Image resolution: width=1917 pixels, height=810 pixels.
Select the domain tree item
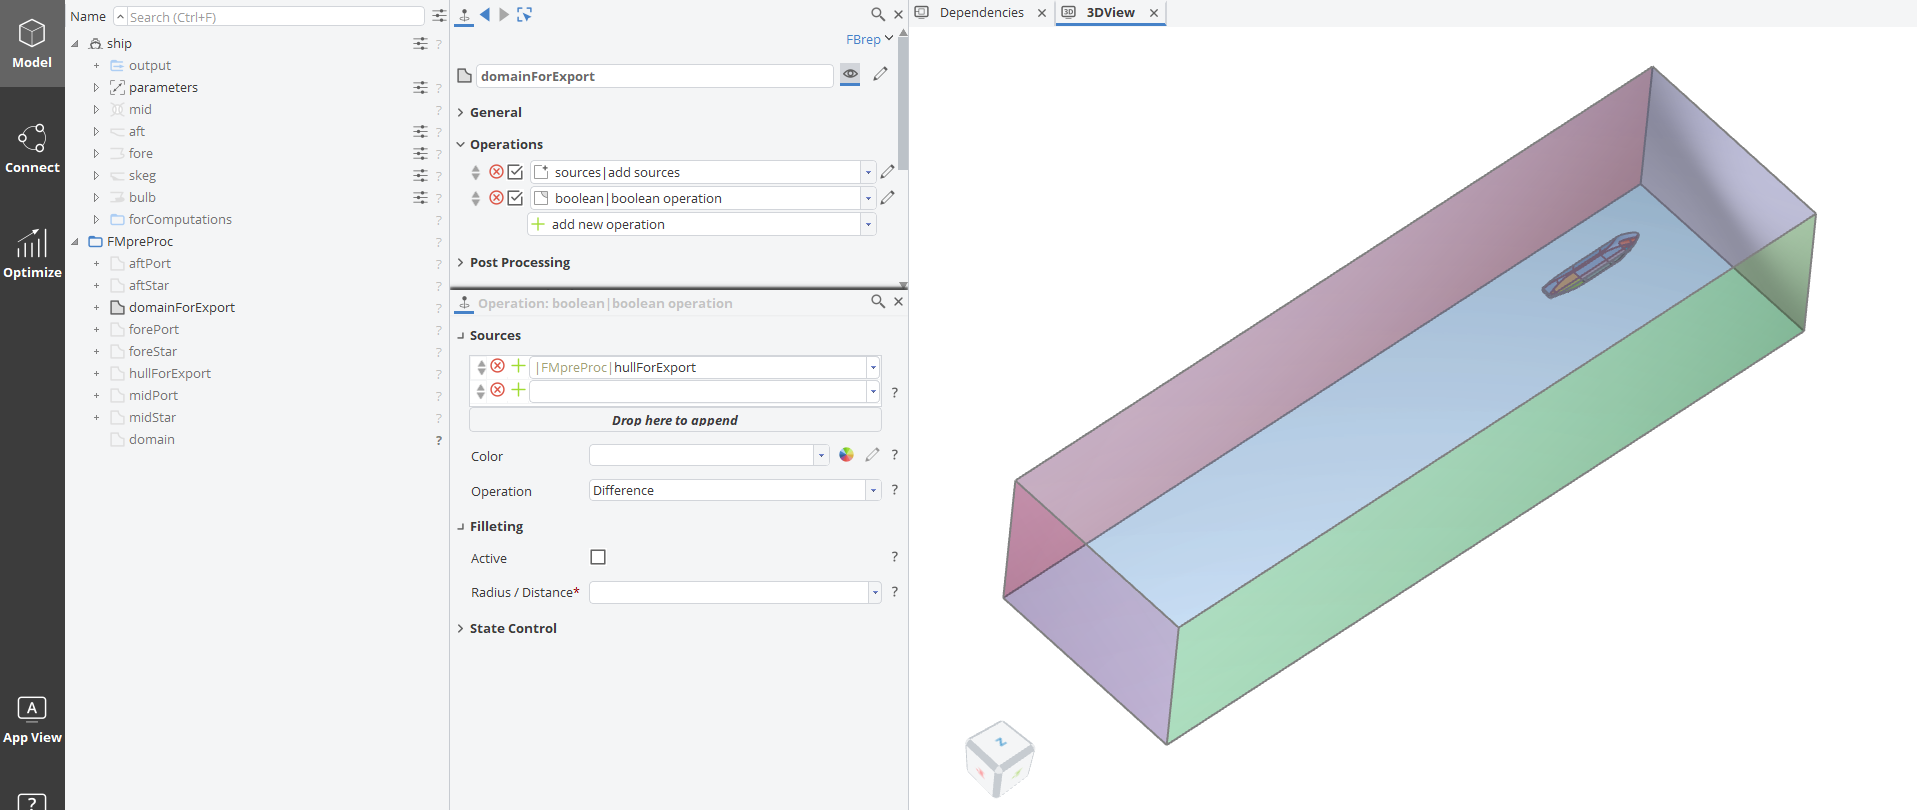pos(151,440)
